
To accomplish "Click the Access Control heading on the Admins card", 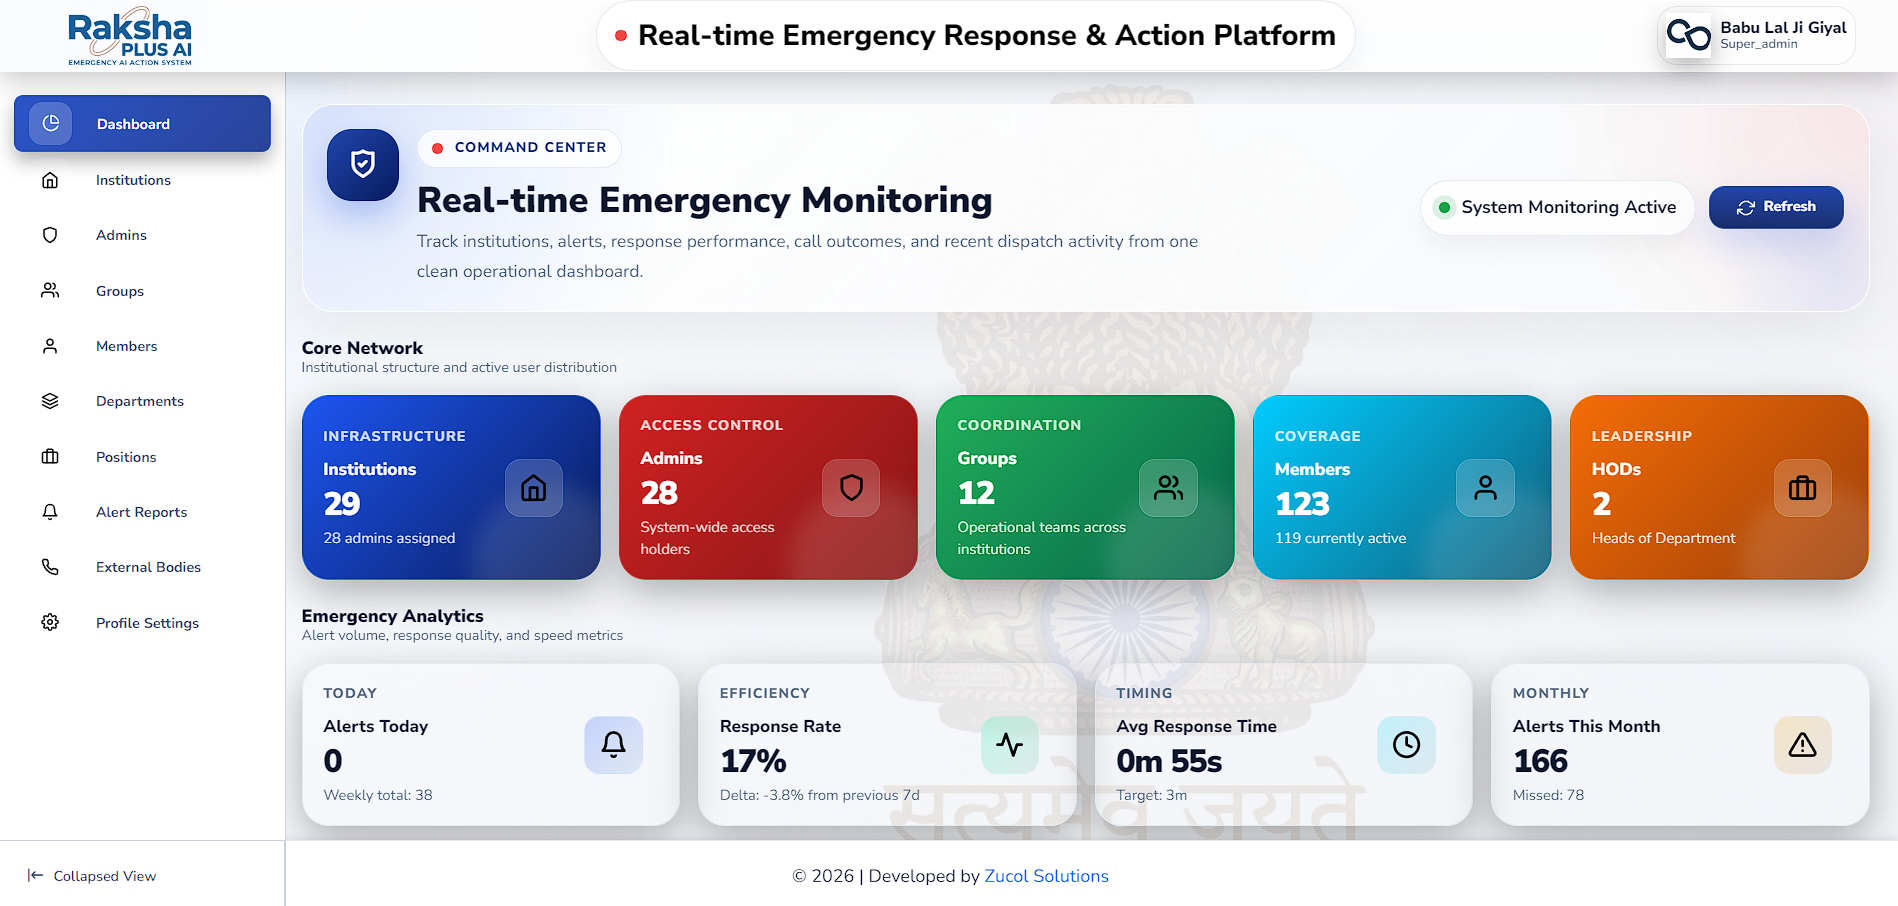I will tap(711, 425).
